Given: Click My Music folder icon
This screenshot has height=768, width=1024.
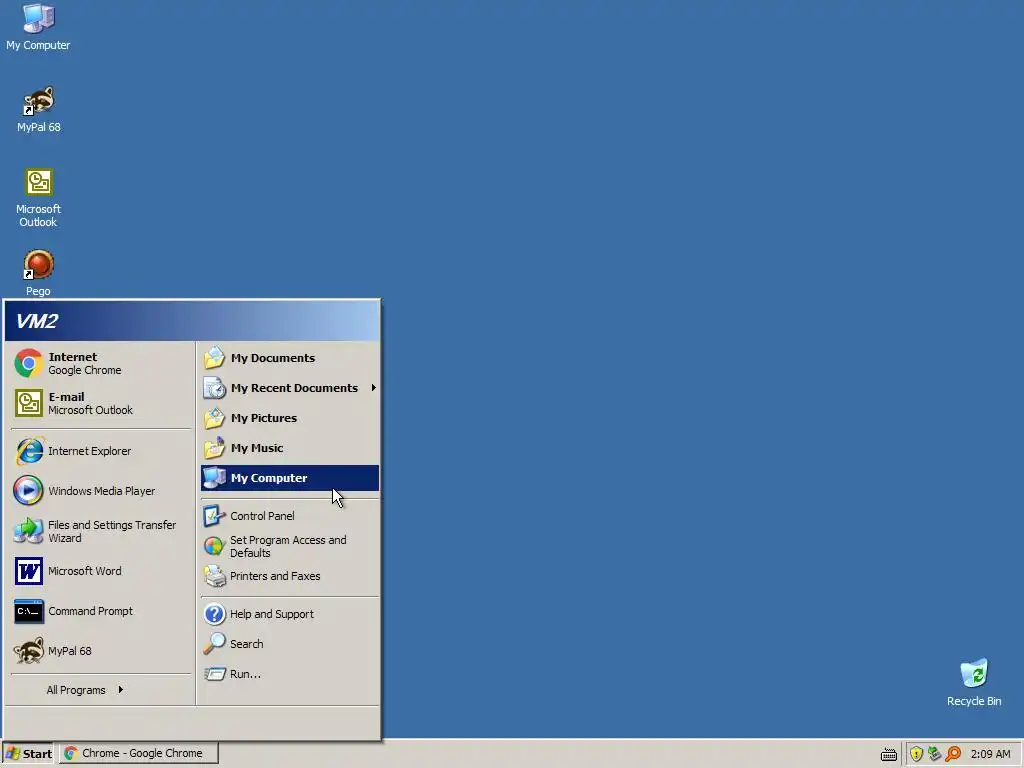Looking at the screenshot, I should click(214, 448).
